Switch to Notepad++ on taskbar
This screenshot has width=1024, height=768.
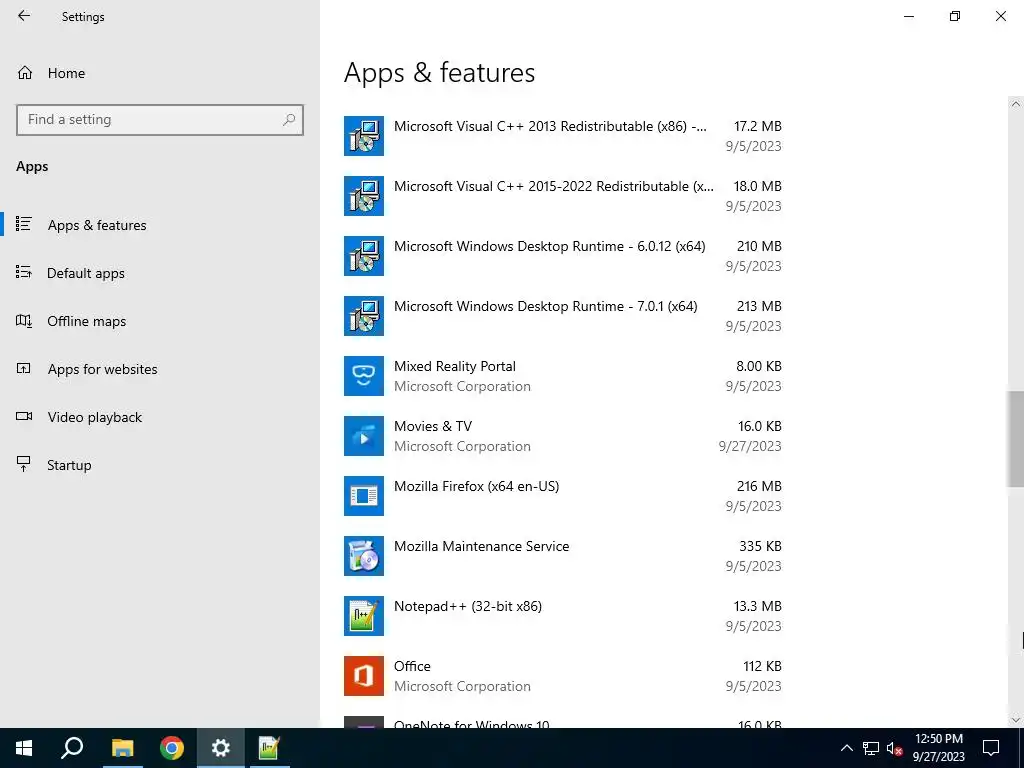pos(270,748)
